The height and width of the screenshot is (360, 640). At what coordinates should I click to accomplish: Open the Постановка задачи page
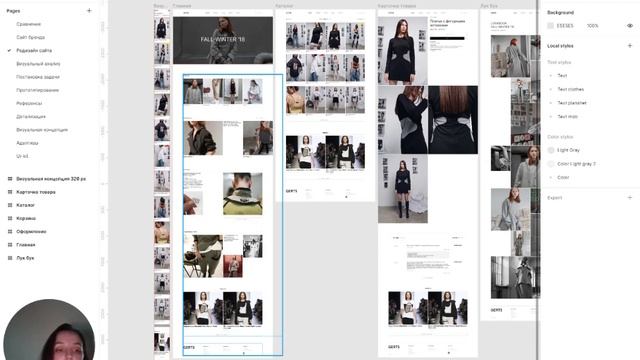tap(38, 77)
